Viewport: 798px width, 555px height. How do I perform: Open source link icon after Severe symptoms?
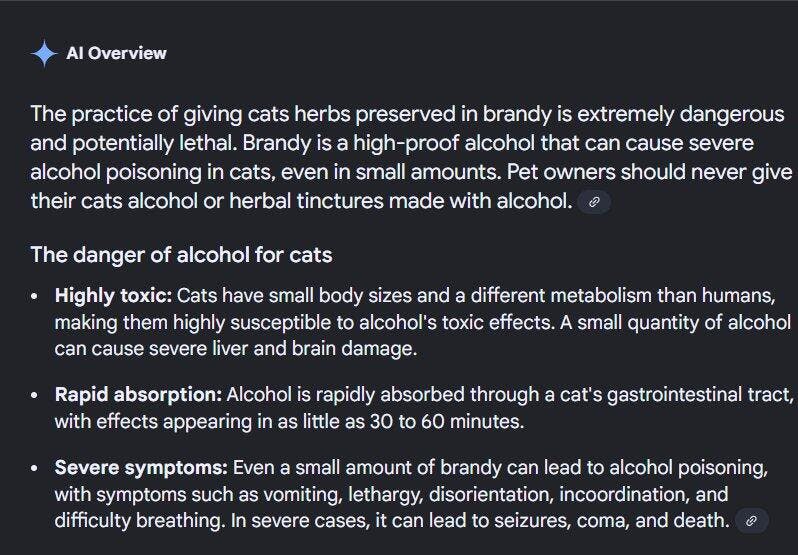tap(751, 521)
